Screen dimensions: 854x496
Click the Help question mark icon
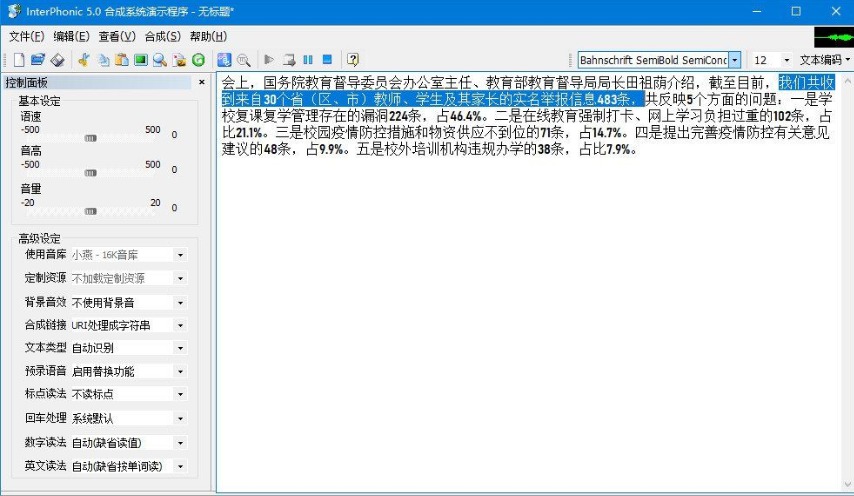pos(352,60)
